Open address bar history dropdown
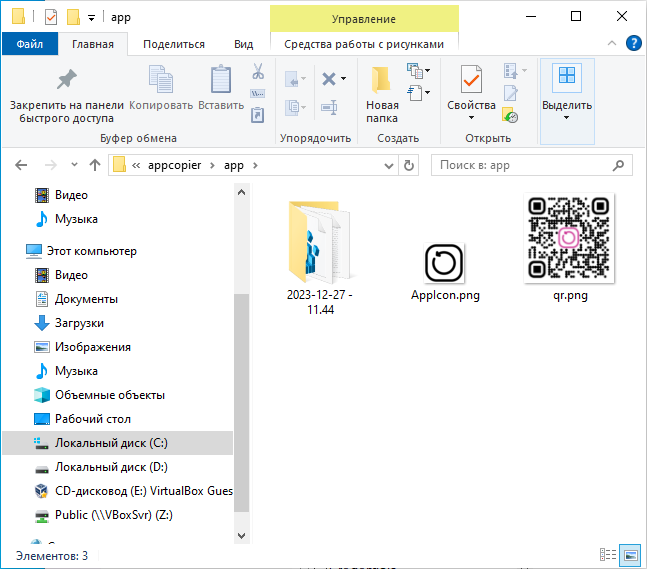 [388, 166]
